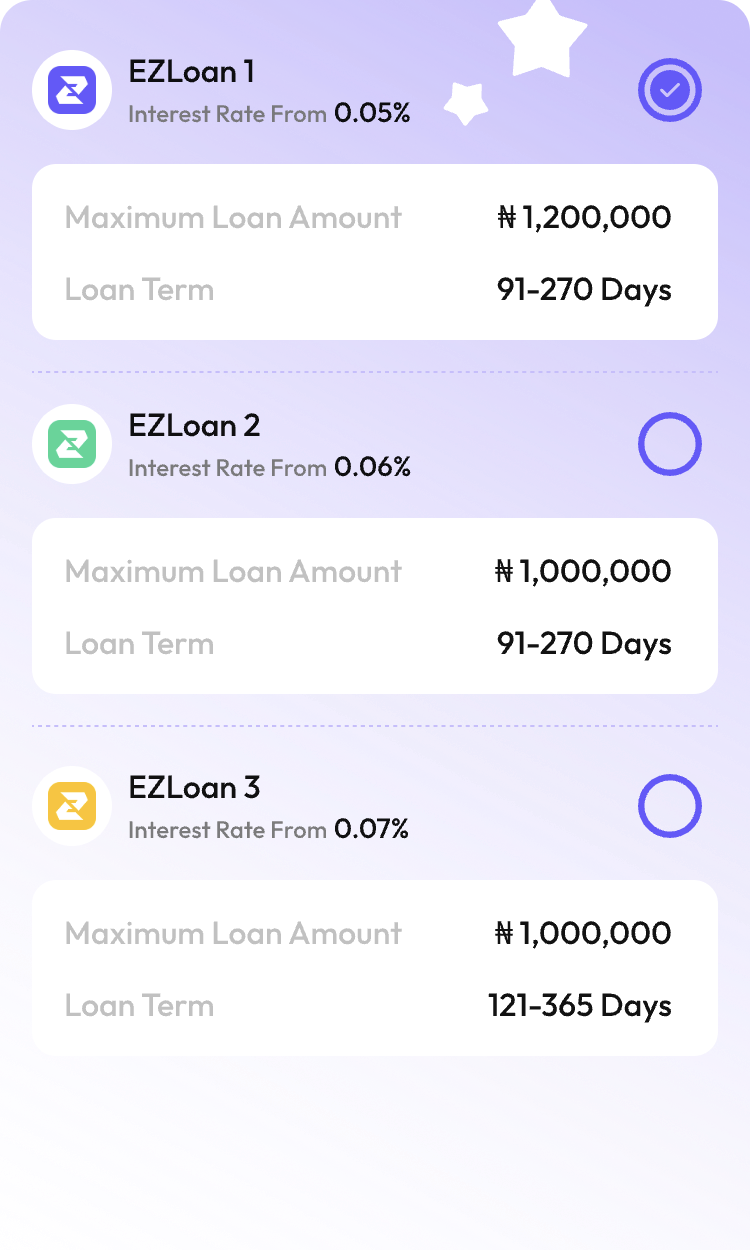Click the 0.06% interest rate text
The height and width of the screenshot is (1250, 750).
click(x=372, y=467)
